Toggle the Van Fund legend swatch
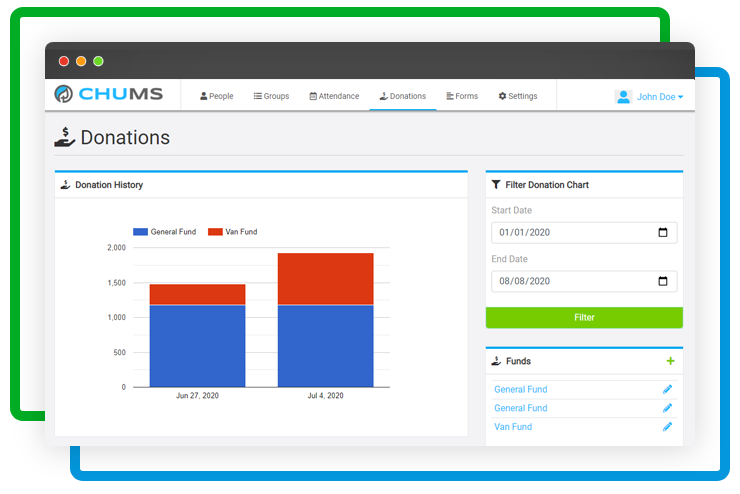 pos(215,232)
